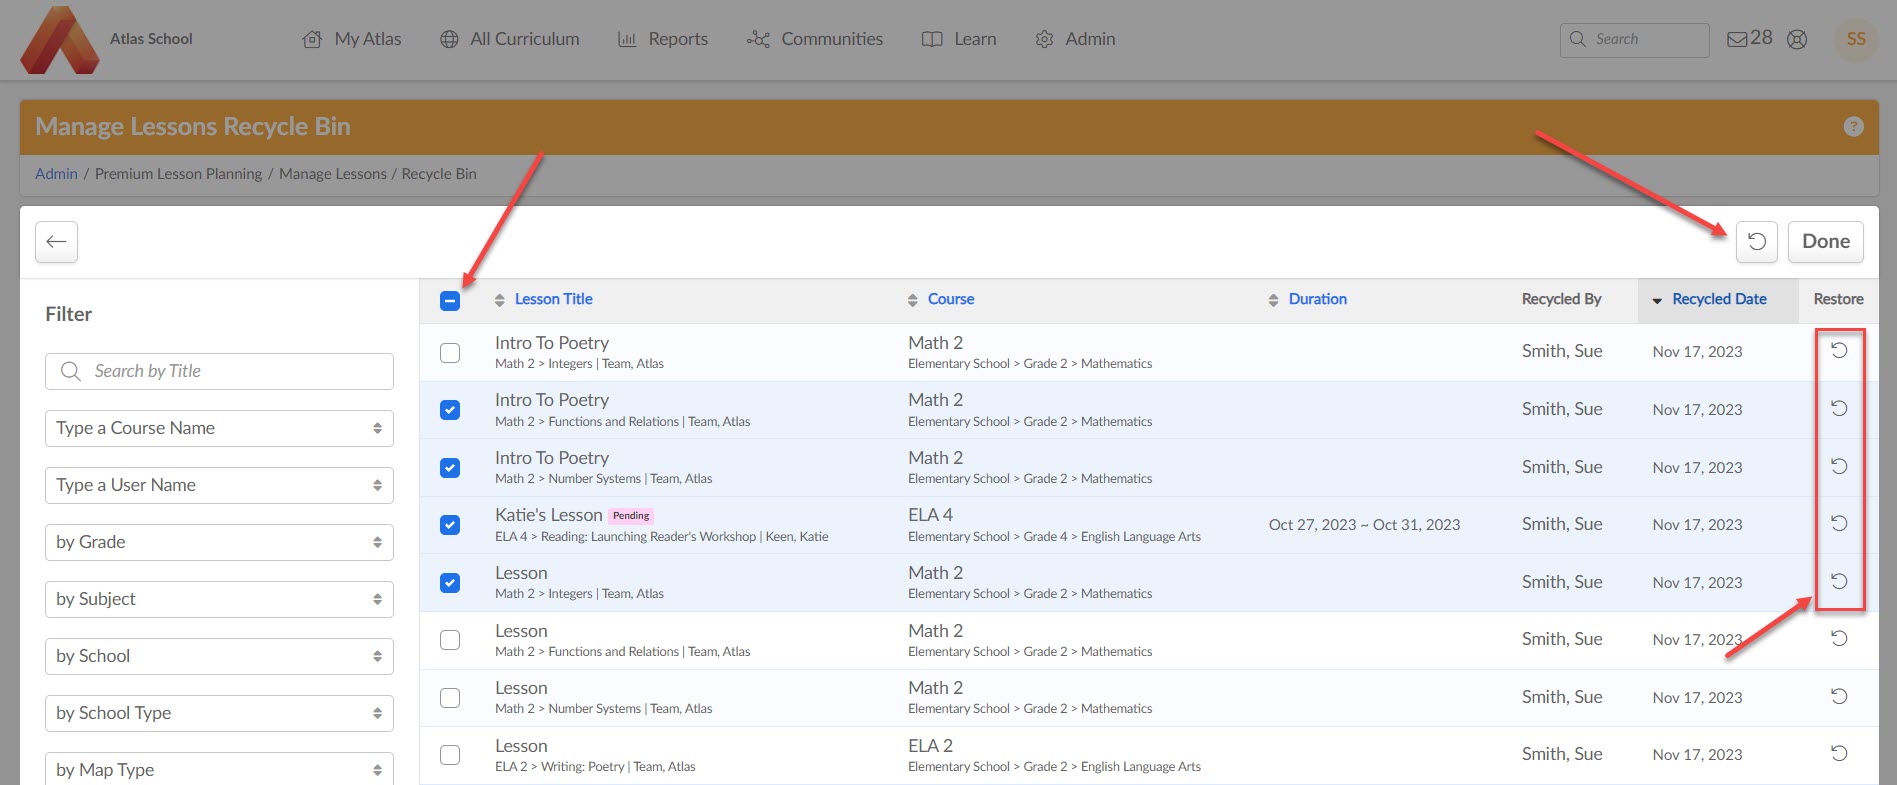Follow the Admin breadcrumb link
1897x785 pixels.
56,174
